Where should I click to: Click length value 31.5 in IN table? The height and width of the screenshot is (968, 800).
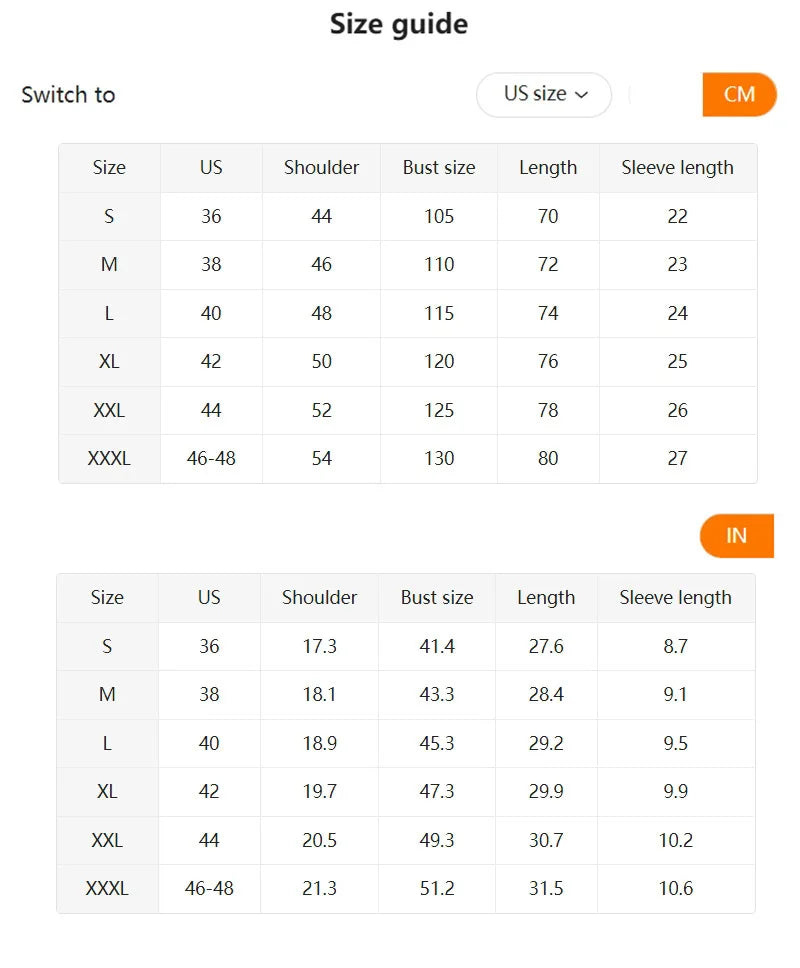pyautogui.click(x=545, y=888)
